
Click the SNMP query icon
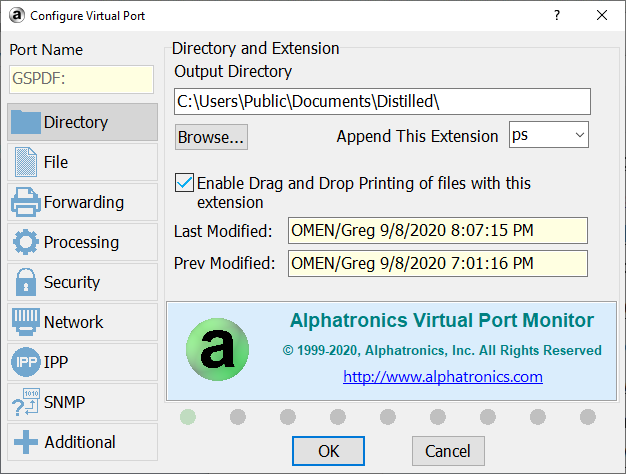(x=26, y=402)
